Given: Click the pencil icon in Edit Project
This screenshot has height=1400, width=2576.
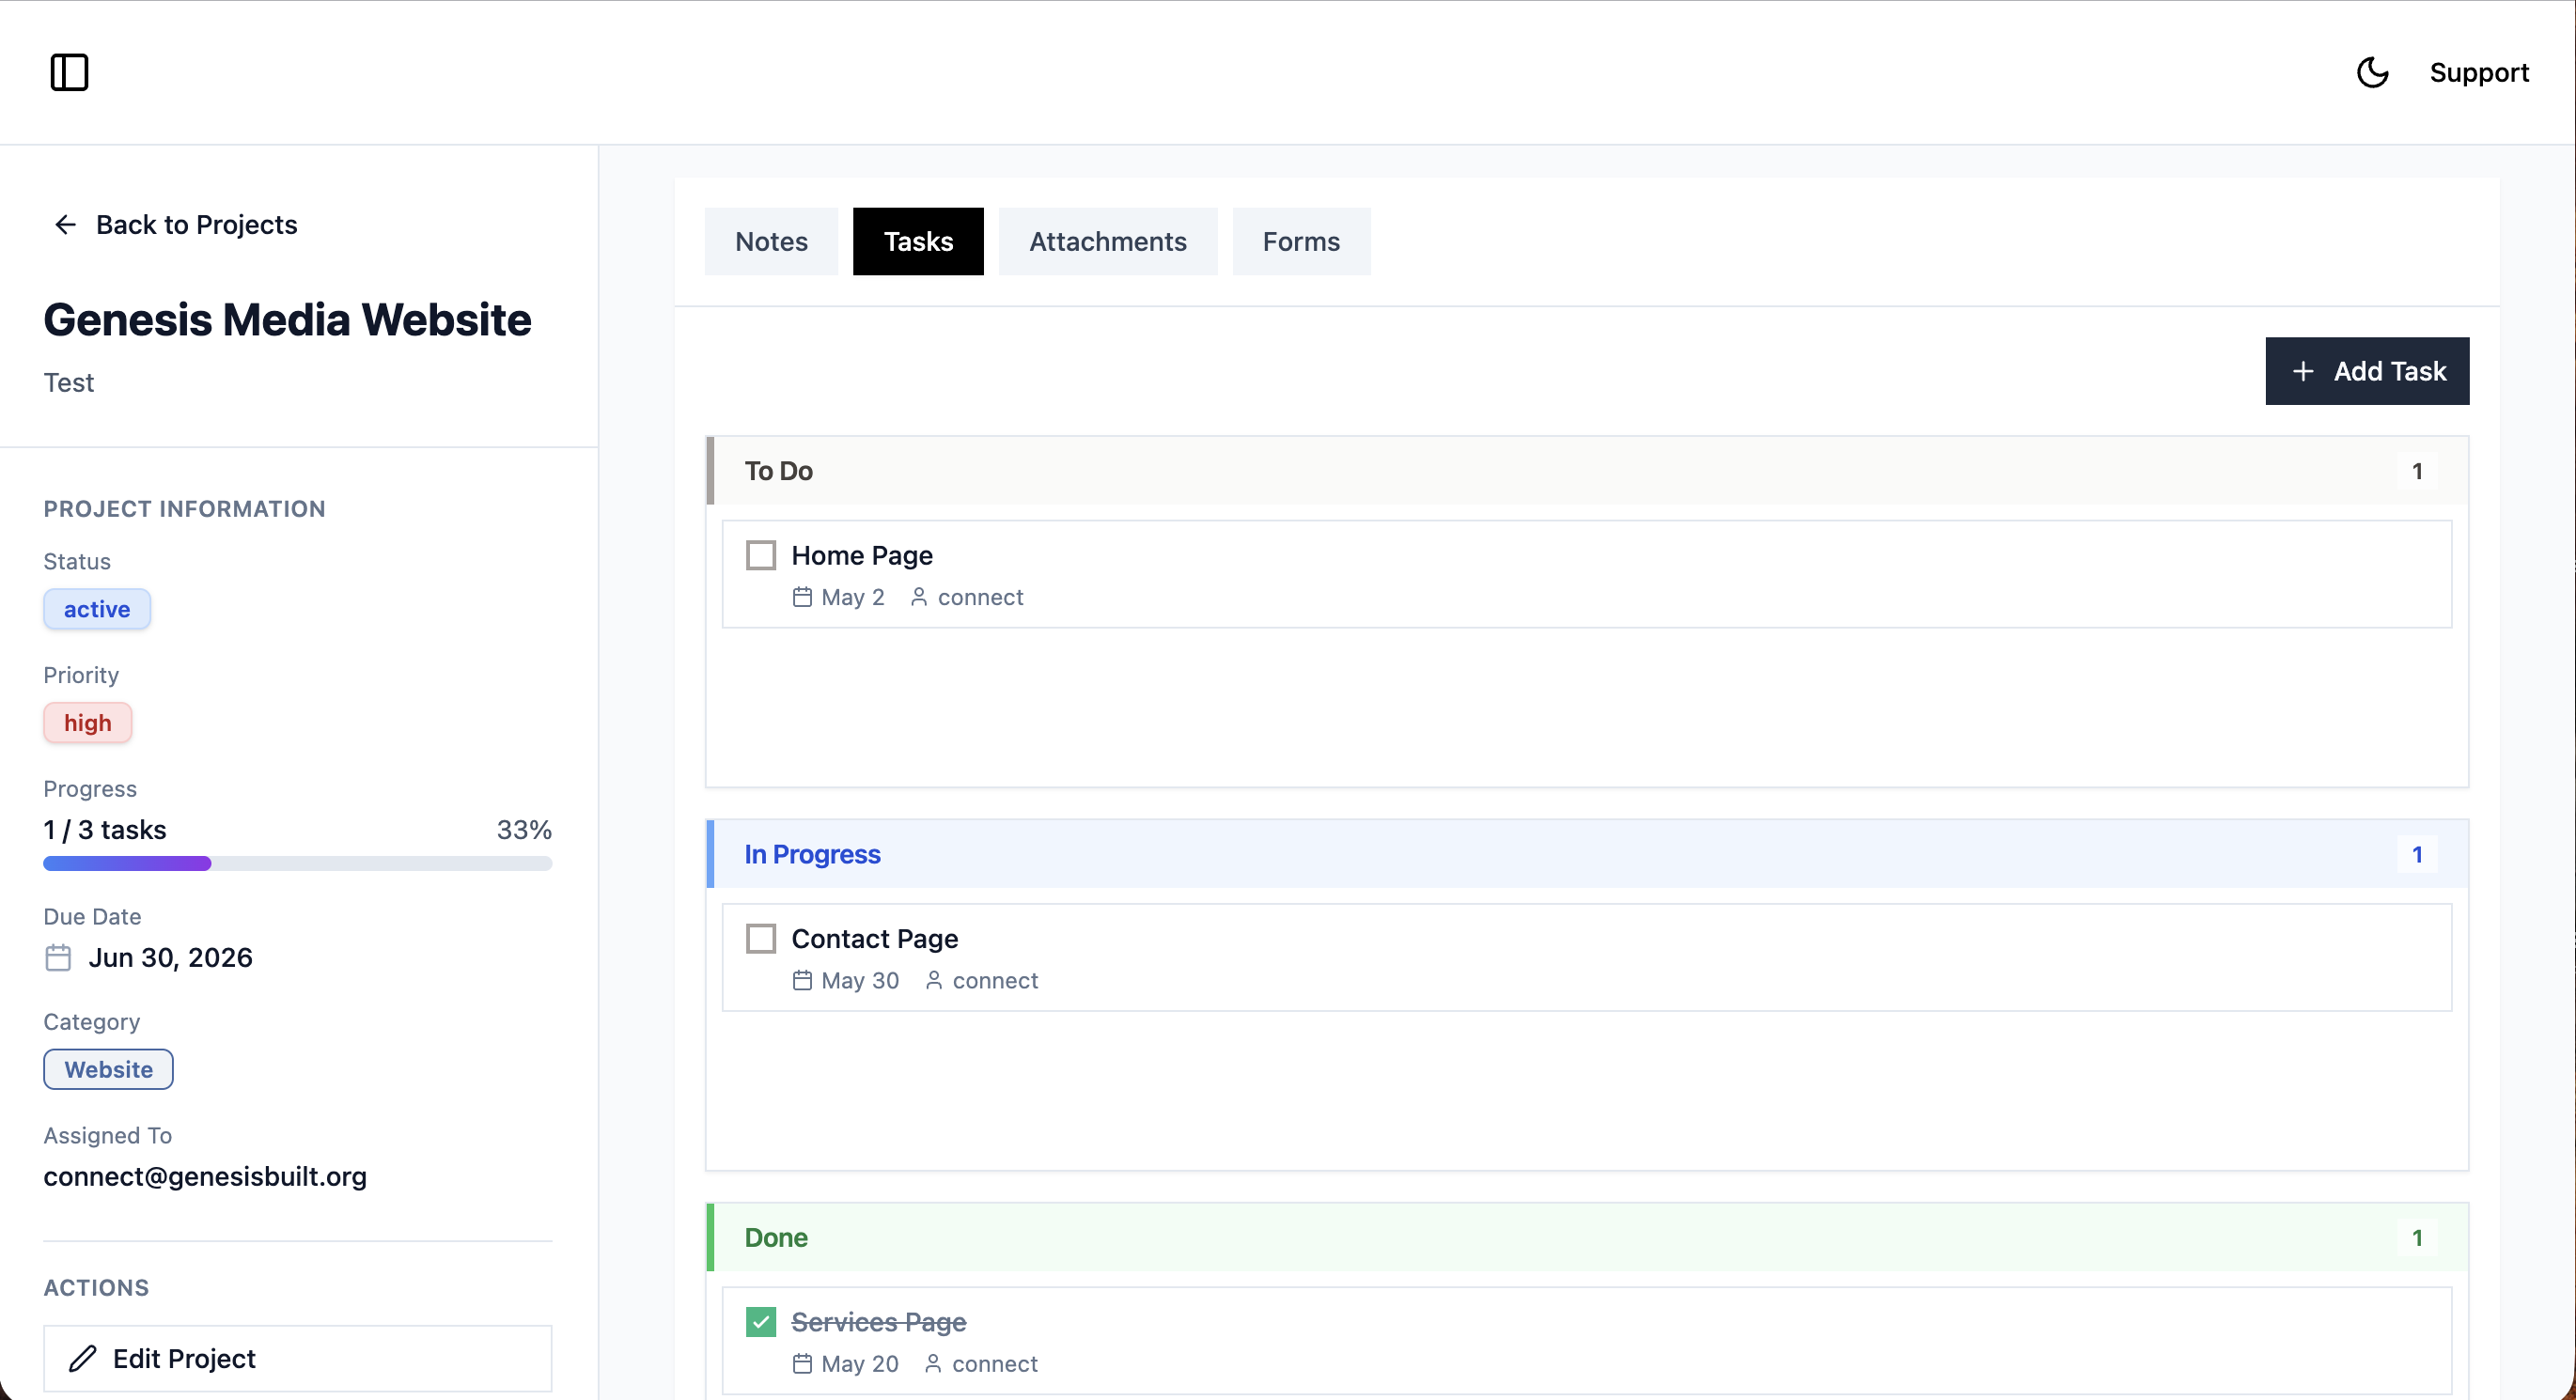Looking at the screenshot, I should pos(83,1358).
